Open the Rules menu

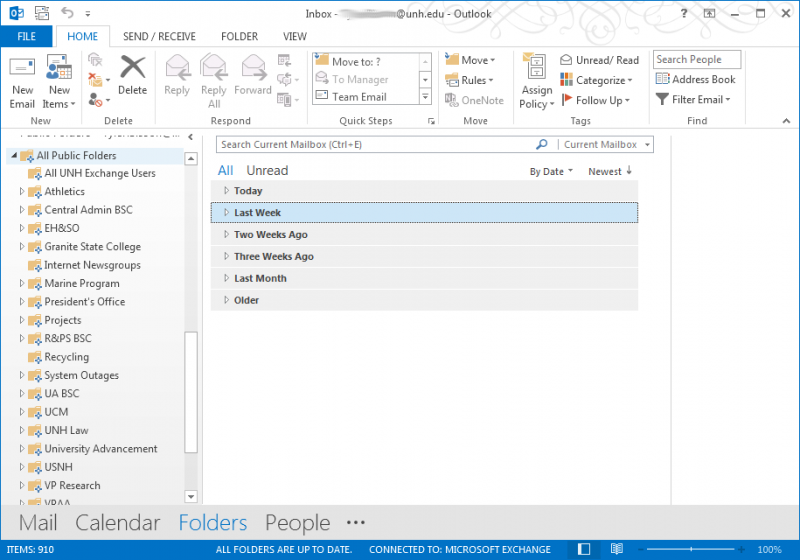(469, 80)
